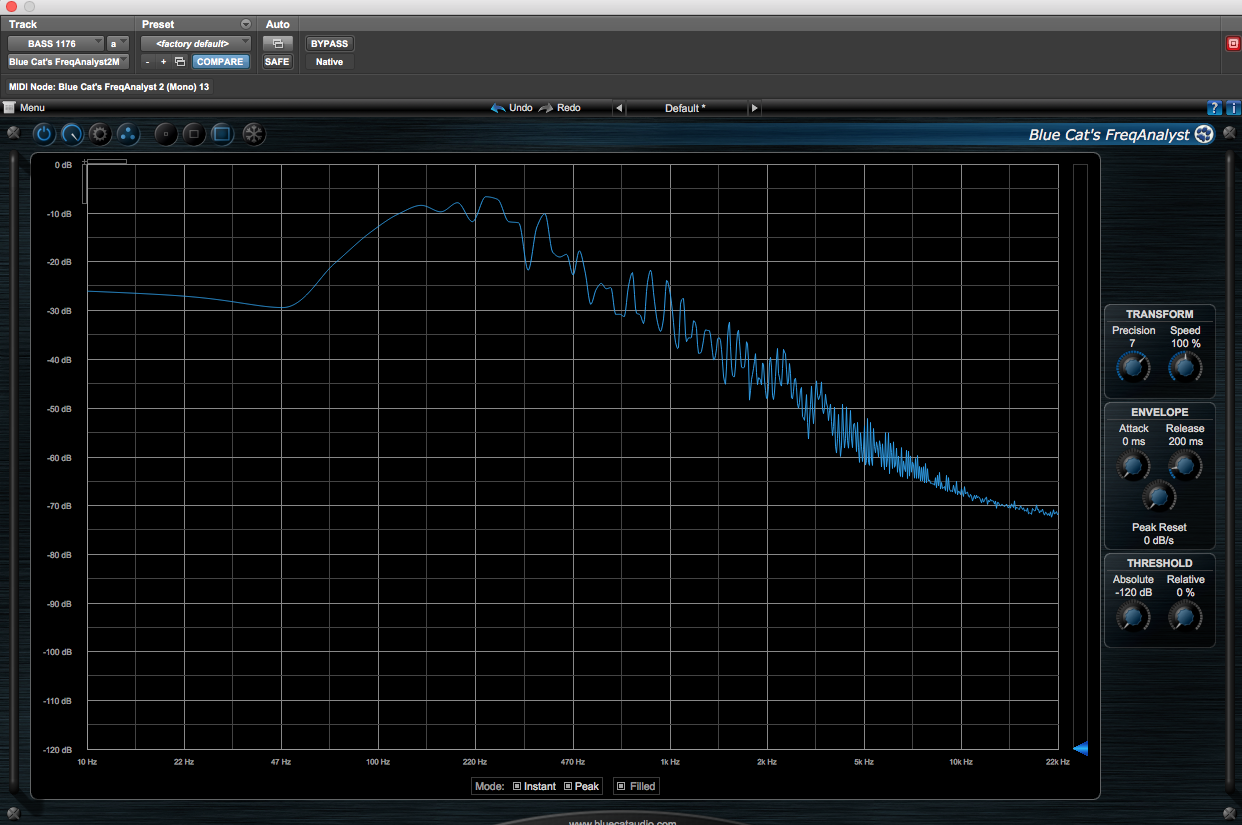Click the vertical level meter bar

(1080, 455)
